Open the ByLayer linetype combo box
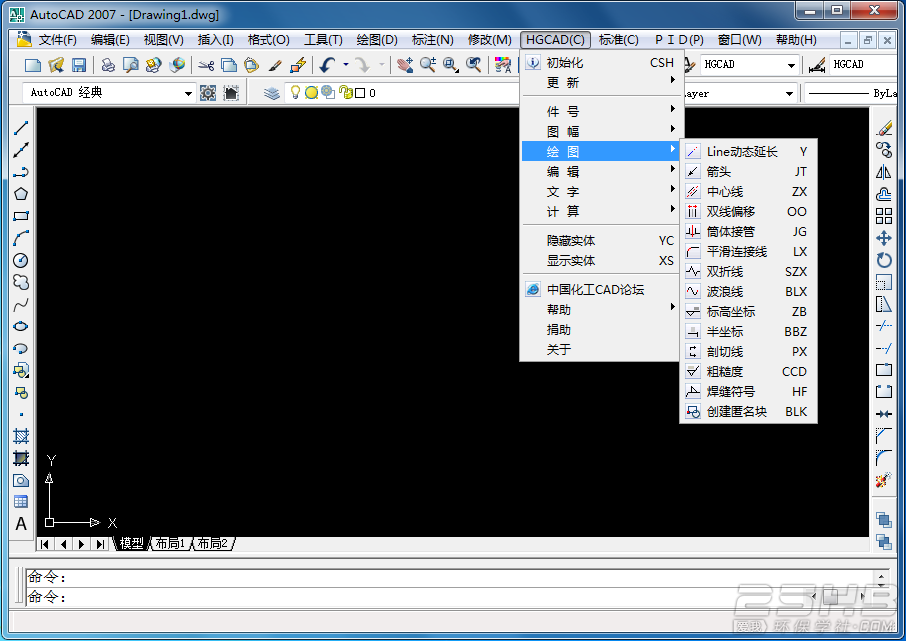The height and width of the screenshot is (641, 906). [852, 93]
